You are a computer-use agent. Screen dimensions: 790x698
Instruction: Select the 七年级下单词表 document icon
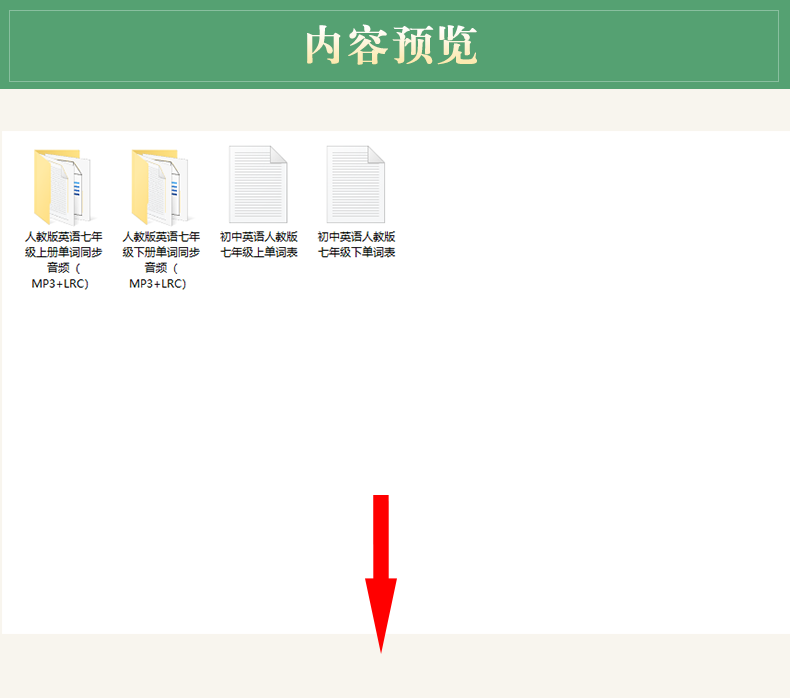tap(356, 184)
